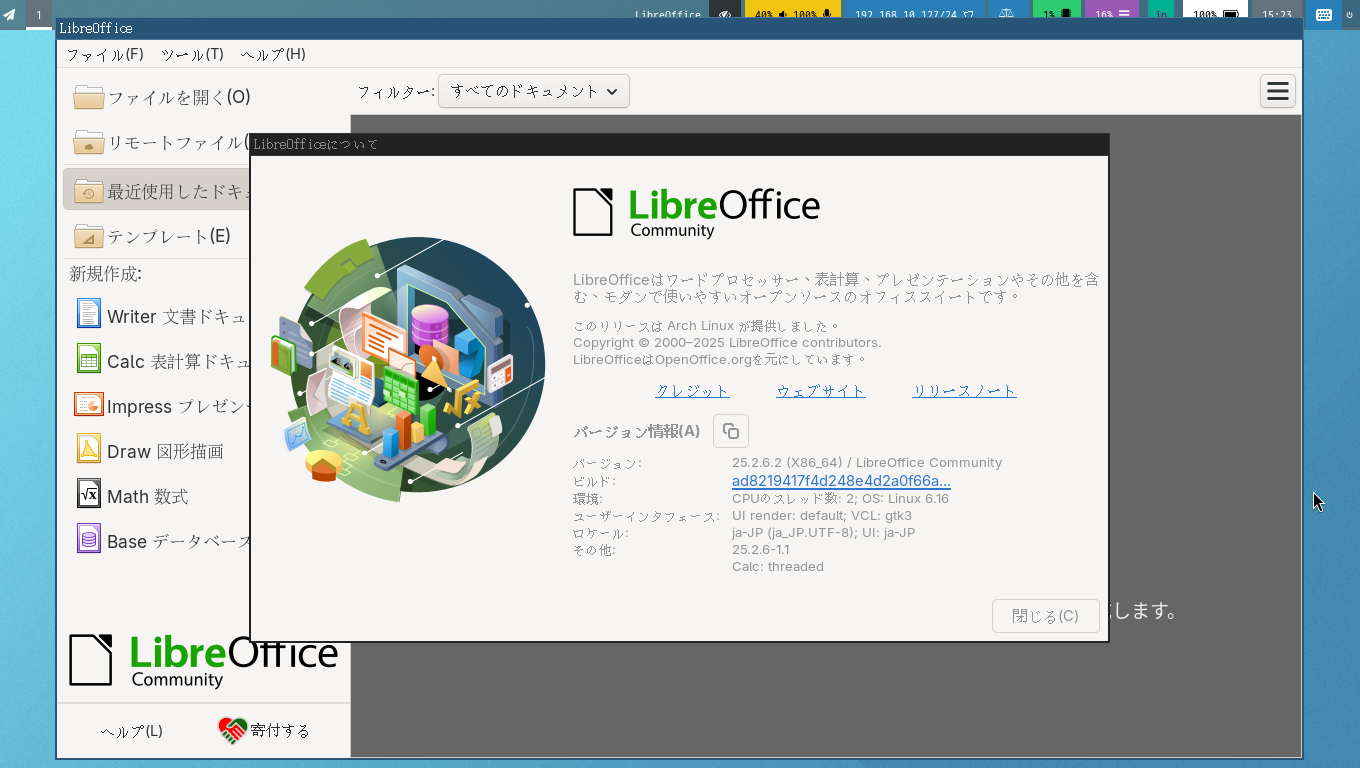Click the balance scale tray icon

click(x=1006, y=15)
